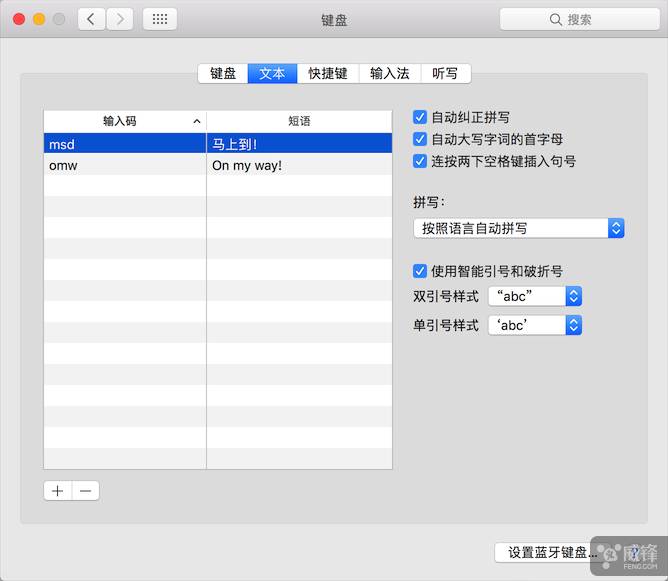Click the 输入码 column header label

[x=120, y=121]
